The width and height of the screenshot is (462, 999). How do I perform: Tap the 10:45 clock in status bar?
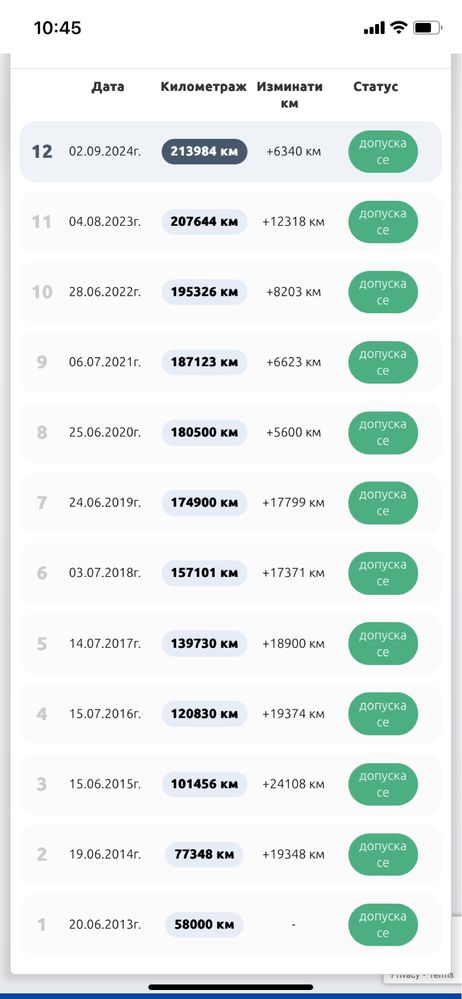pos(57,28)
